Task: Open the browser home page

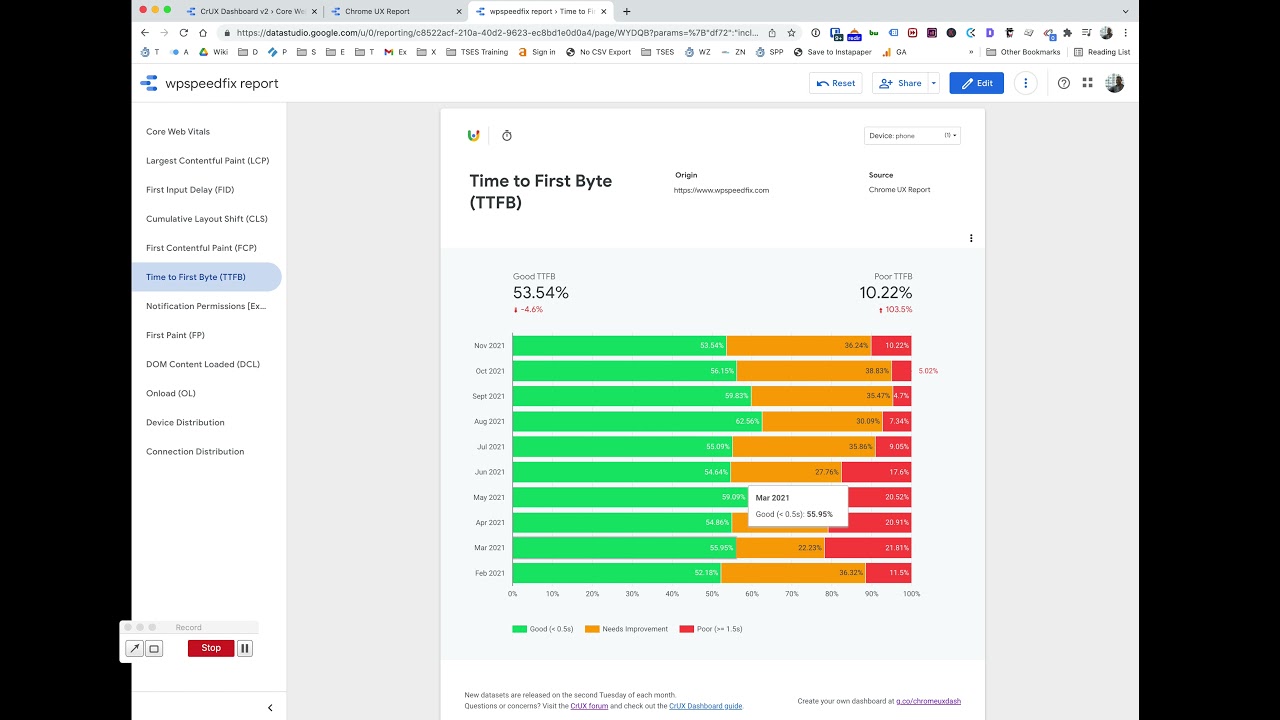Action: pyautogui.click(x=203, y=32)
